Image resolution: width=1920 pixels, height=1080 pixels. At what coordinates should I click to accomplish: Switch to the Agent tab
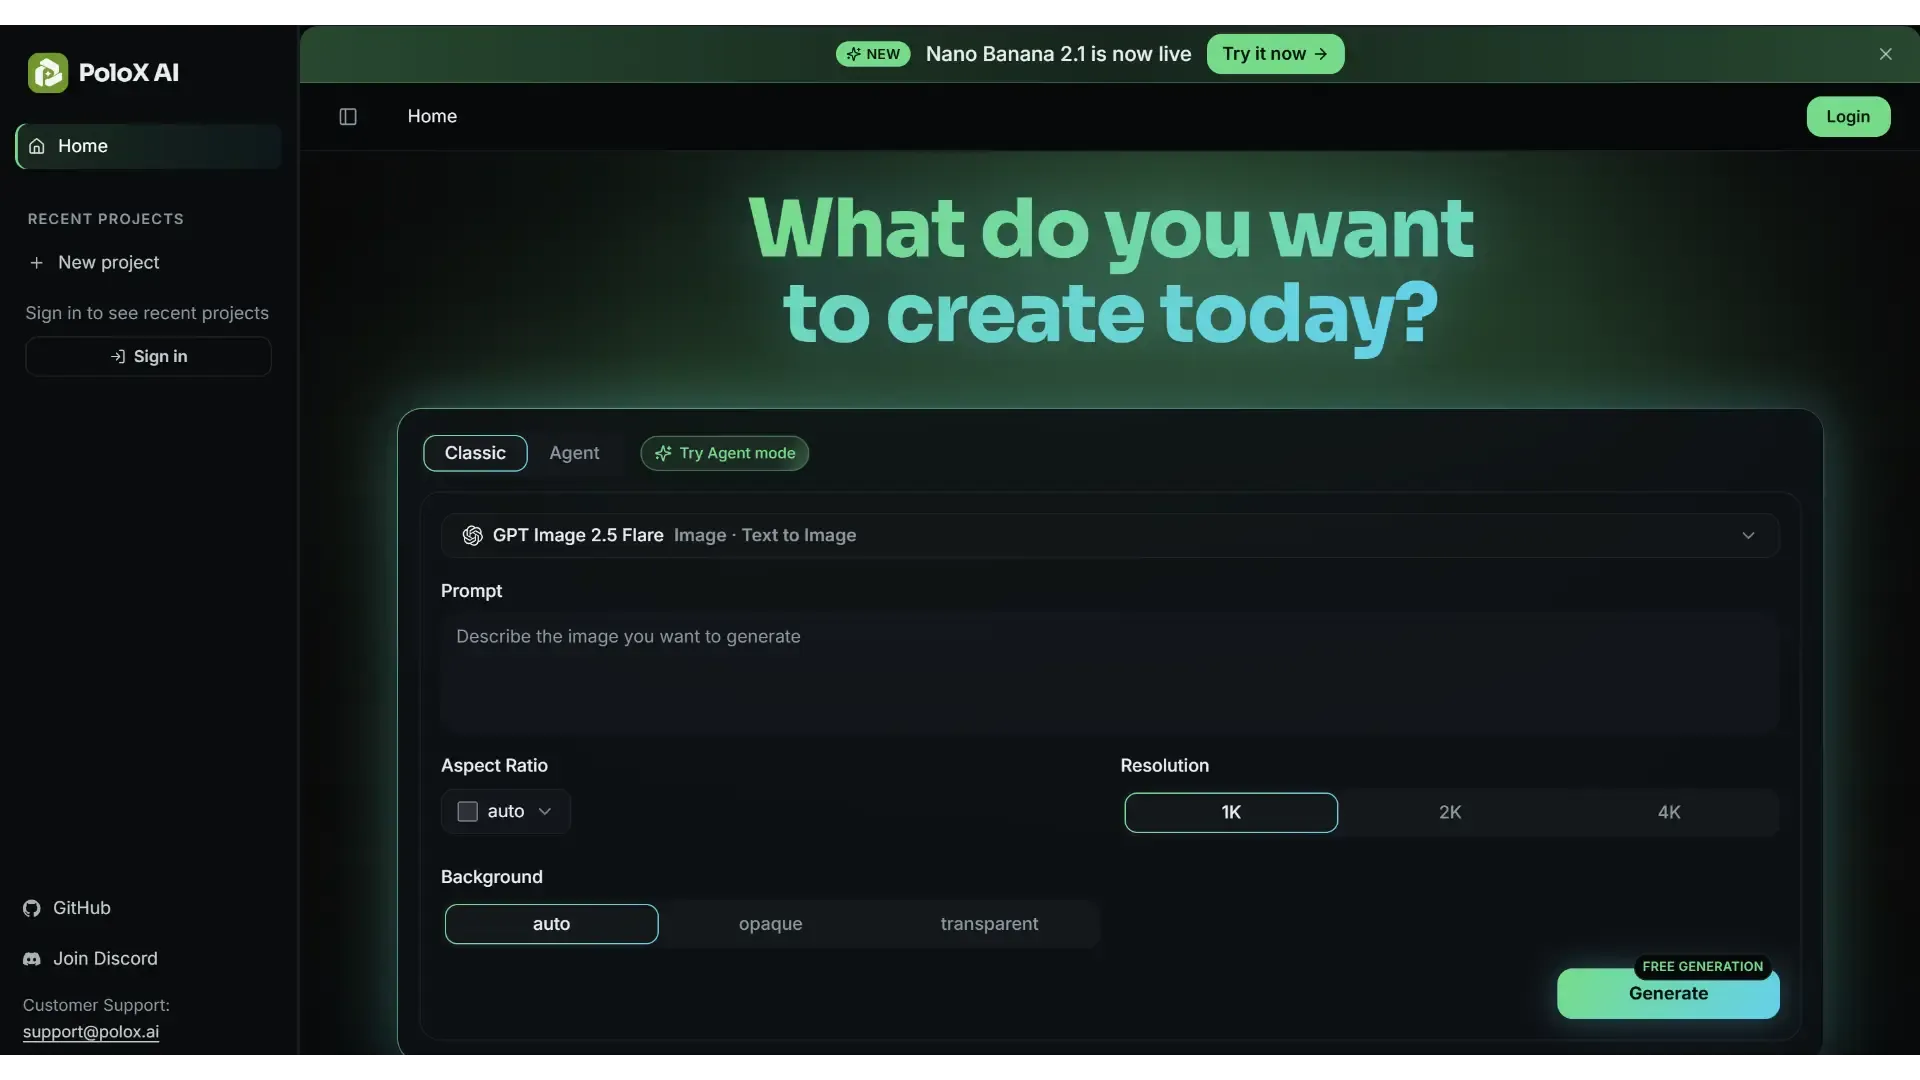pyautogui.click(x=574, y=453)
